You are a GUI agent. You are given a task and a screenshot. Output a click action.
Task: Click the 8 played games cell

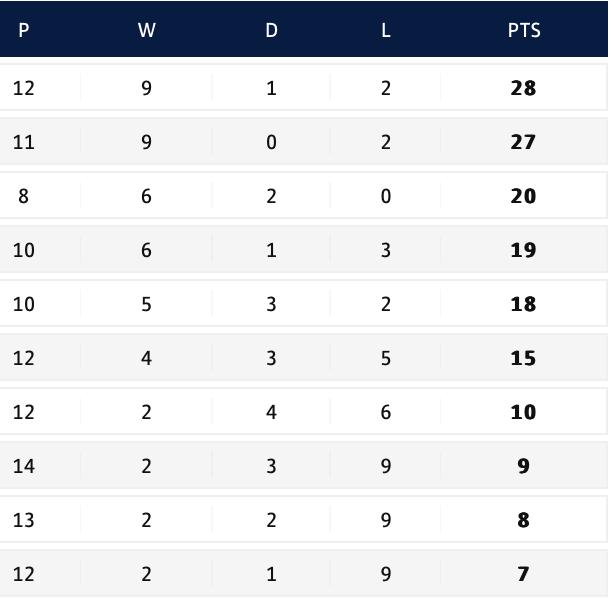point(23,196)
